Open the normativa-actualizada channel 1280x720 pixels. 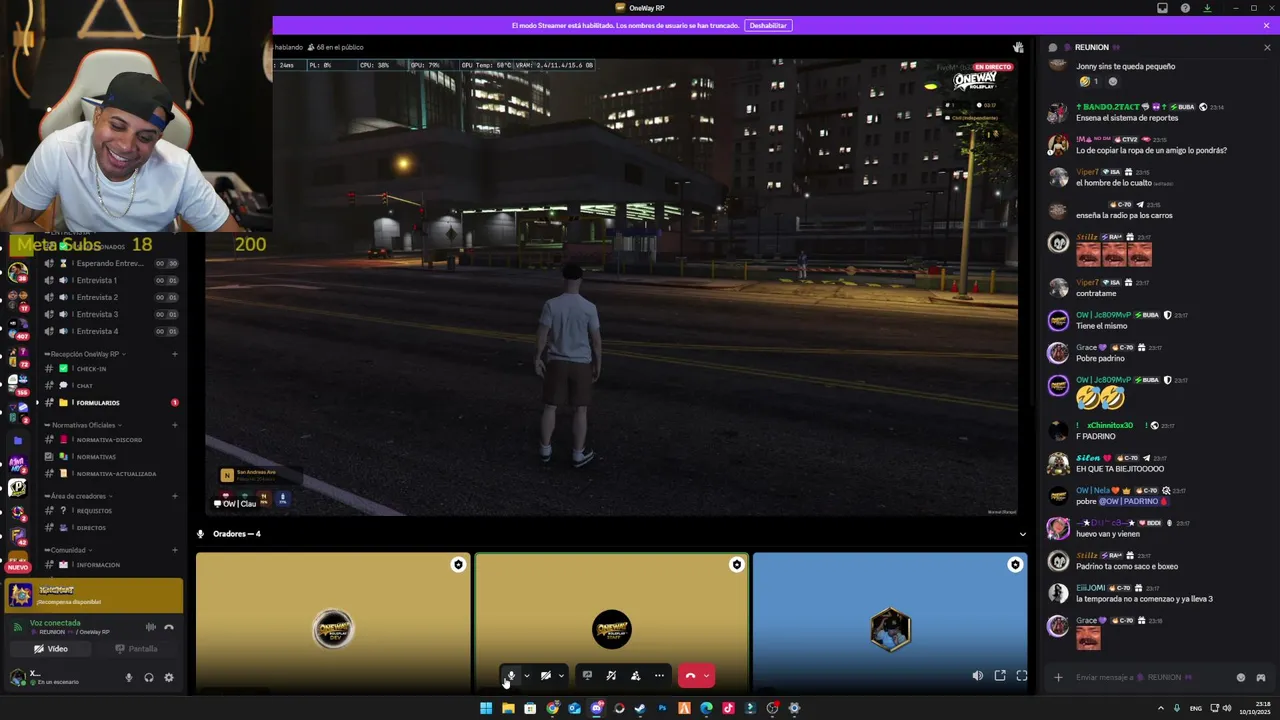pos(111,474)
